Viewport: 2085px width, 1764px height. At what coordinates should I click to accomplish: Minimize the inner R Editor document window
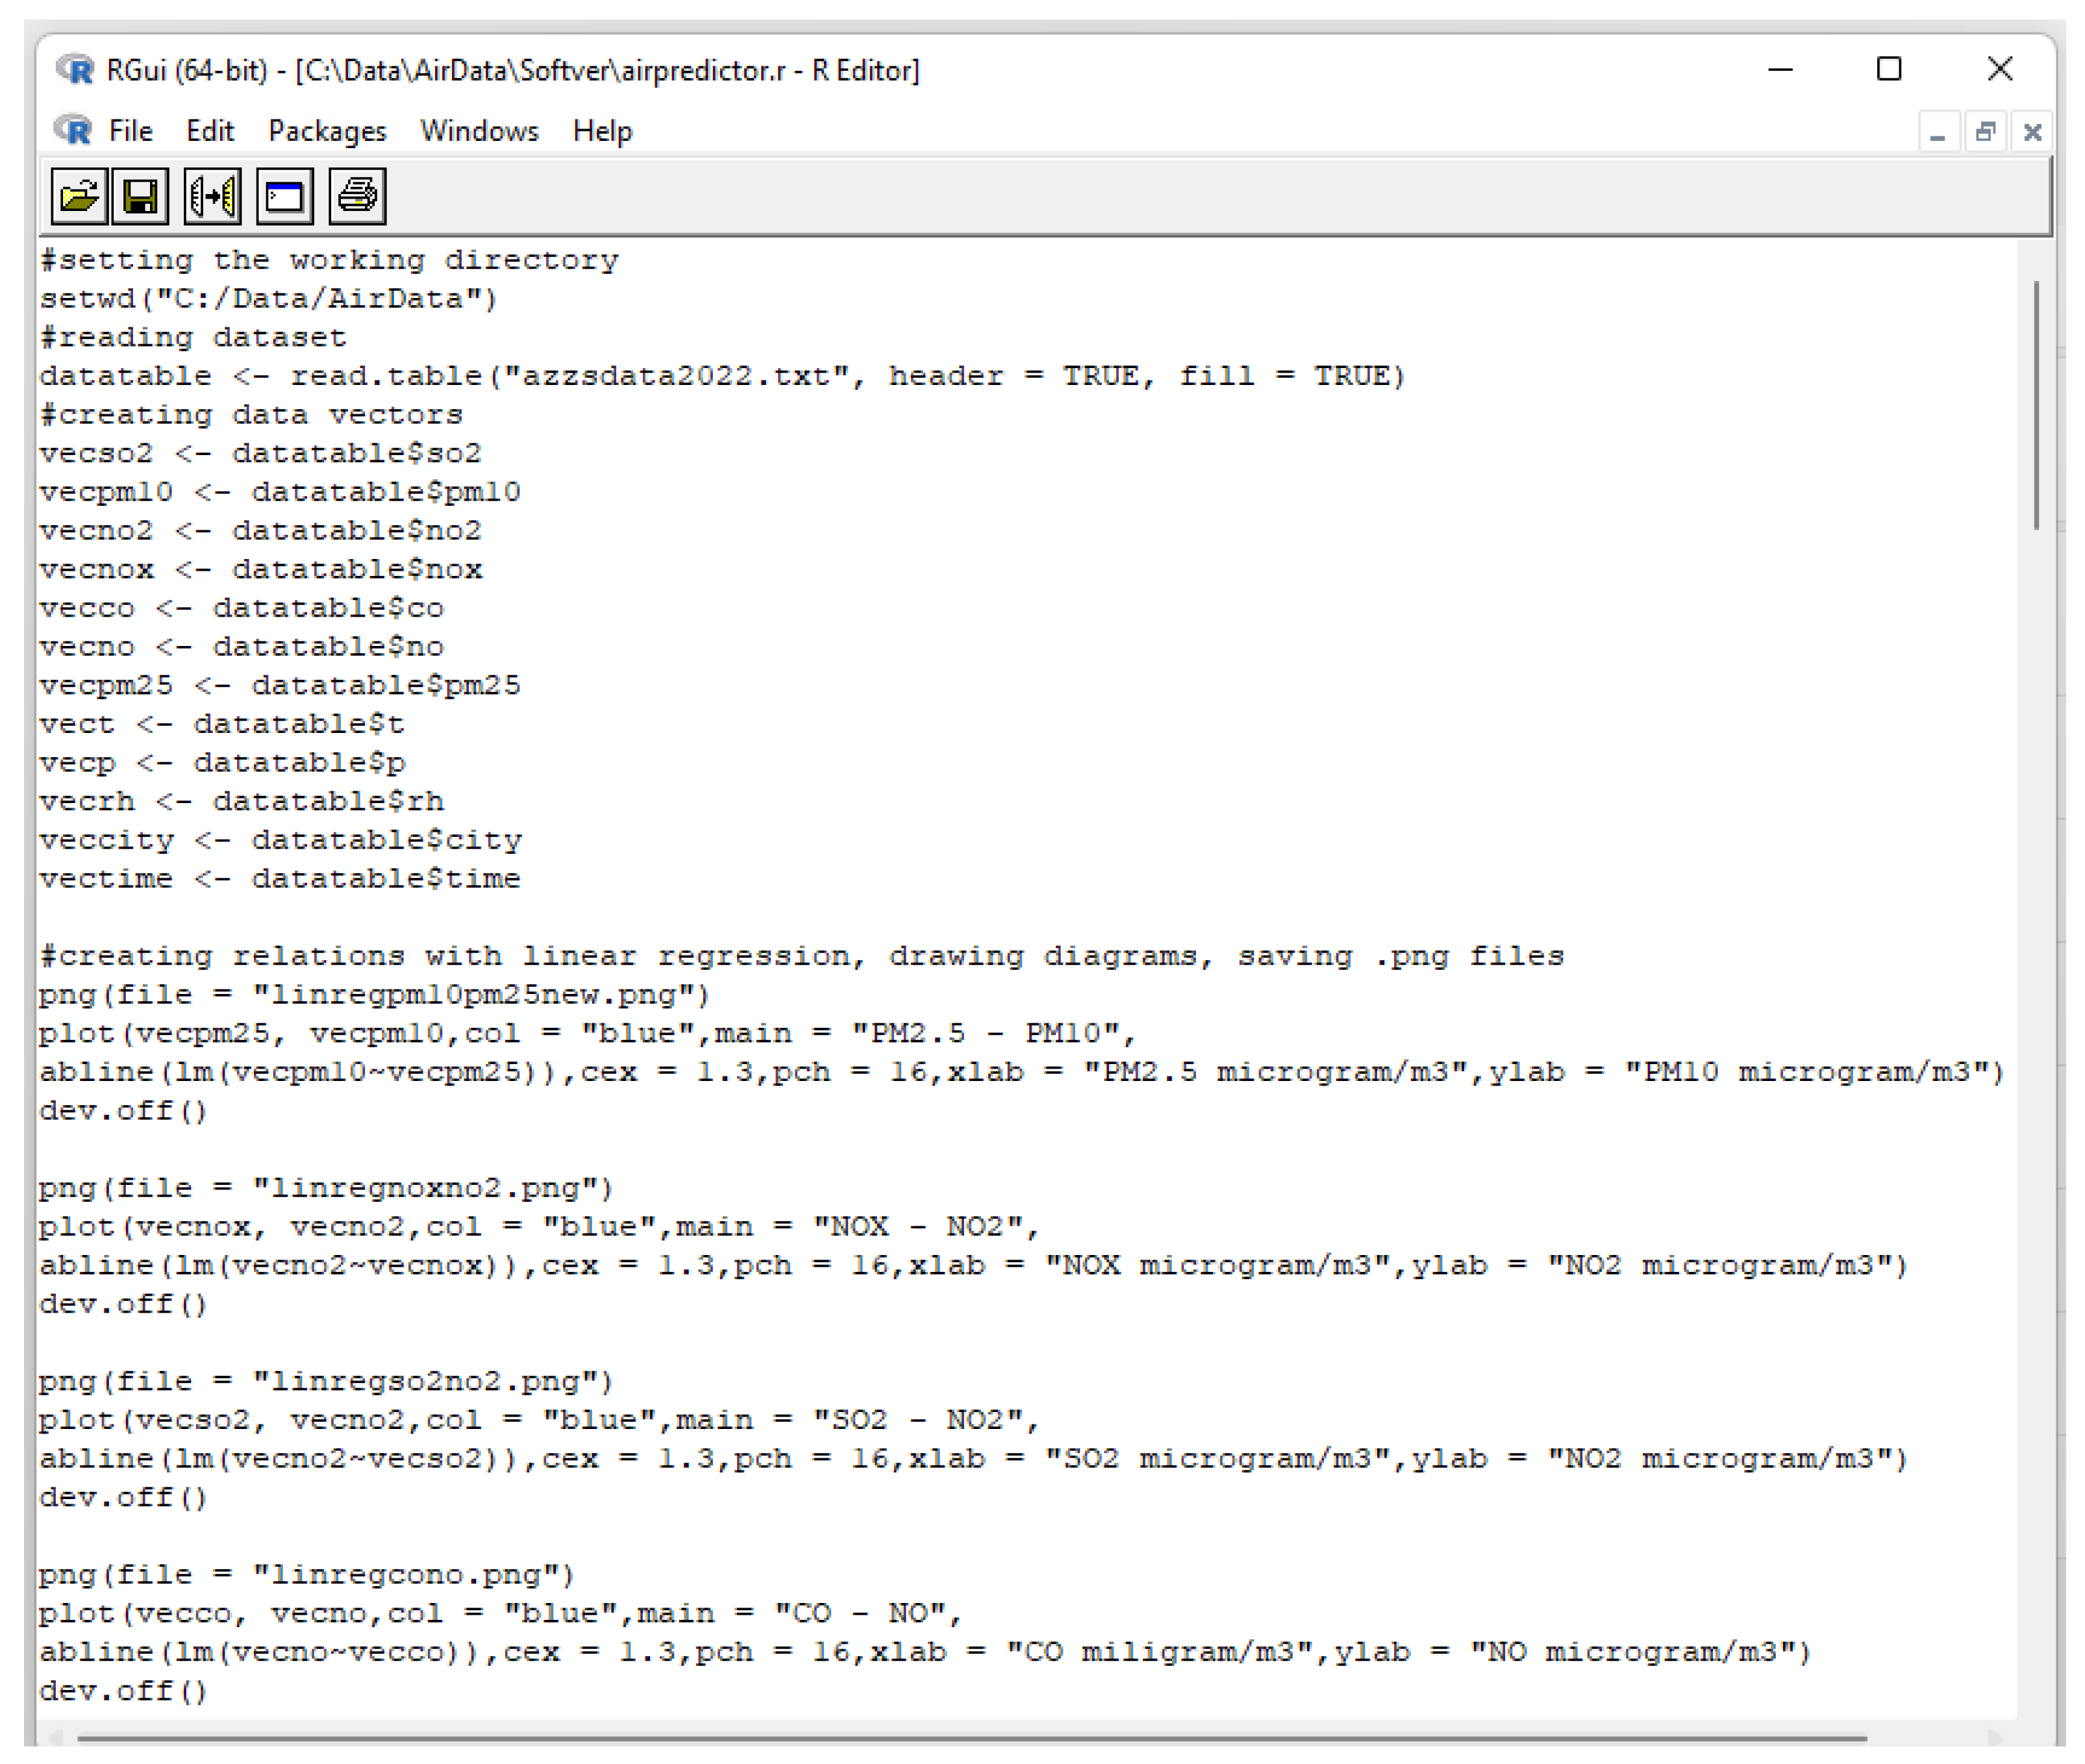[x=1937, y=132]
